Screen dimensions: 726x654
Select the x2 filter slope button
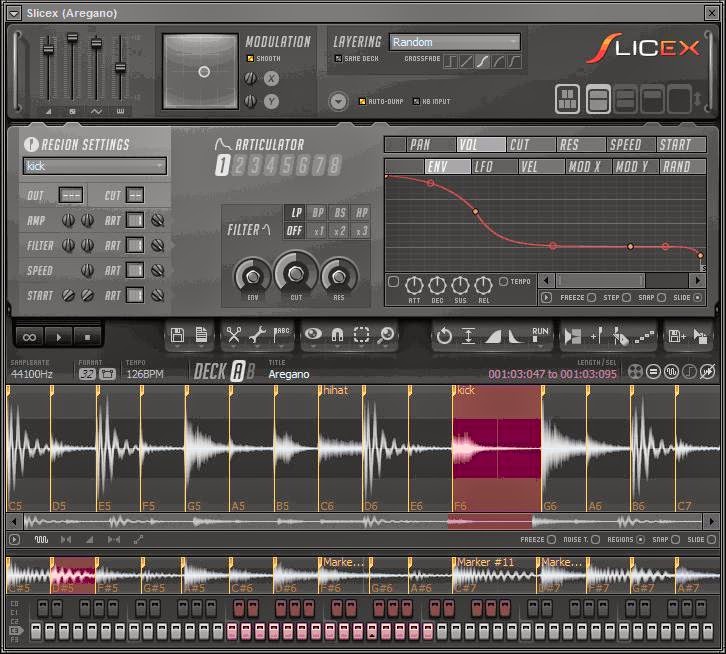[339, 231]
